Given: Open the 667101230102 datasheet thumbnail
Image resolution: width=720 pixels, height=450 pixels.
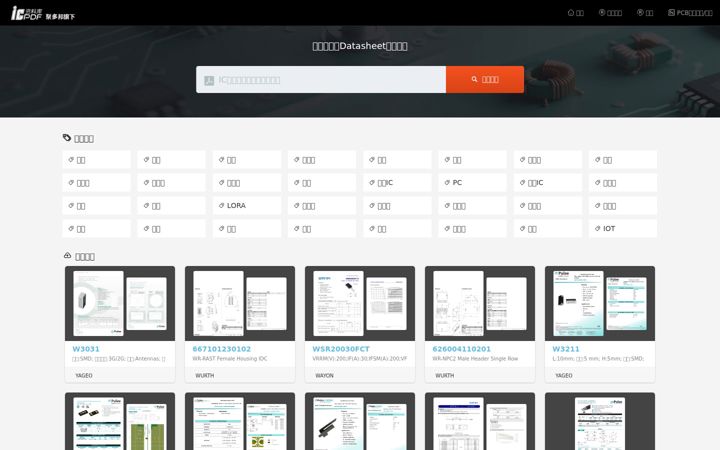Looking at the screenshot, I should [x=240, y=304].
